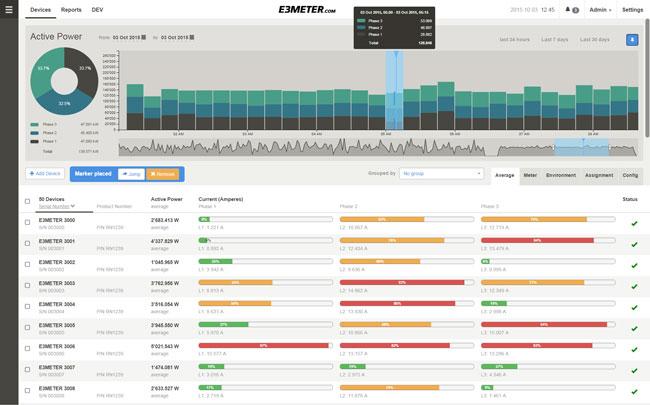
Task: Check the E3METER 3003 row checkbox
Action: pyautogui.click(x=27, y=285)
